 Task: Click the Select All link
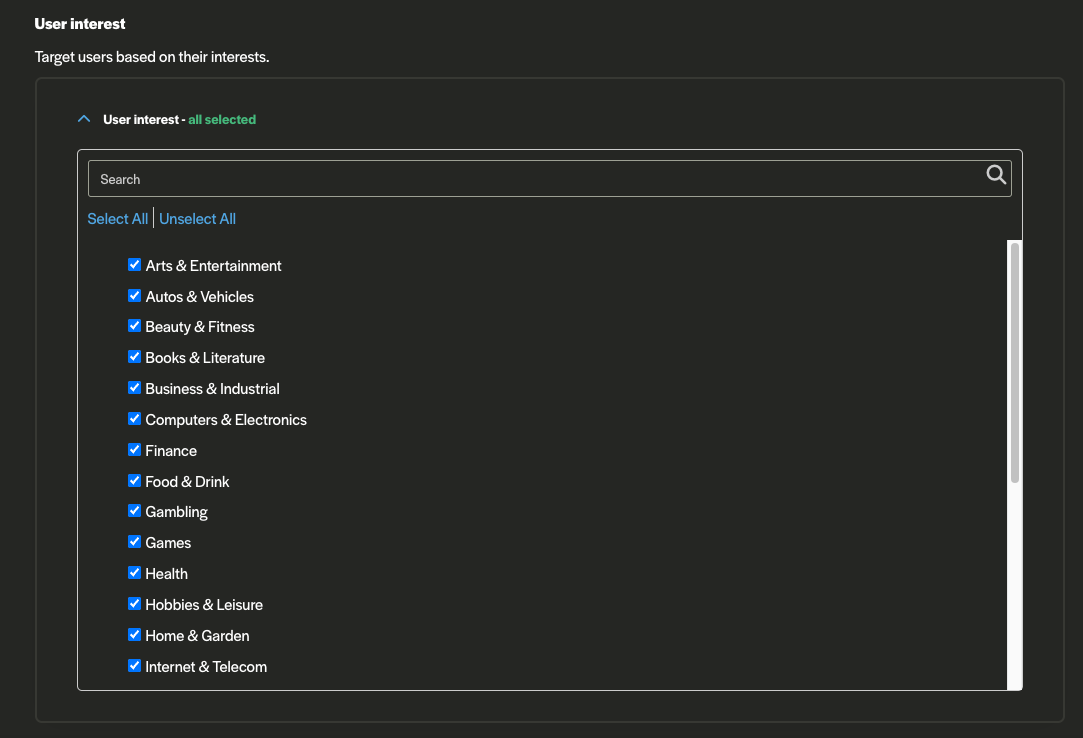[117, 219]
